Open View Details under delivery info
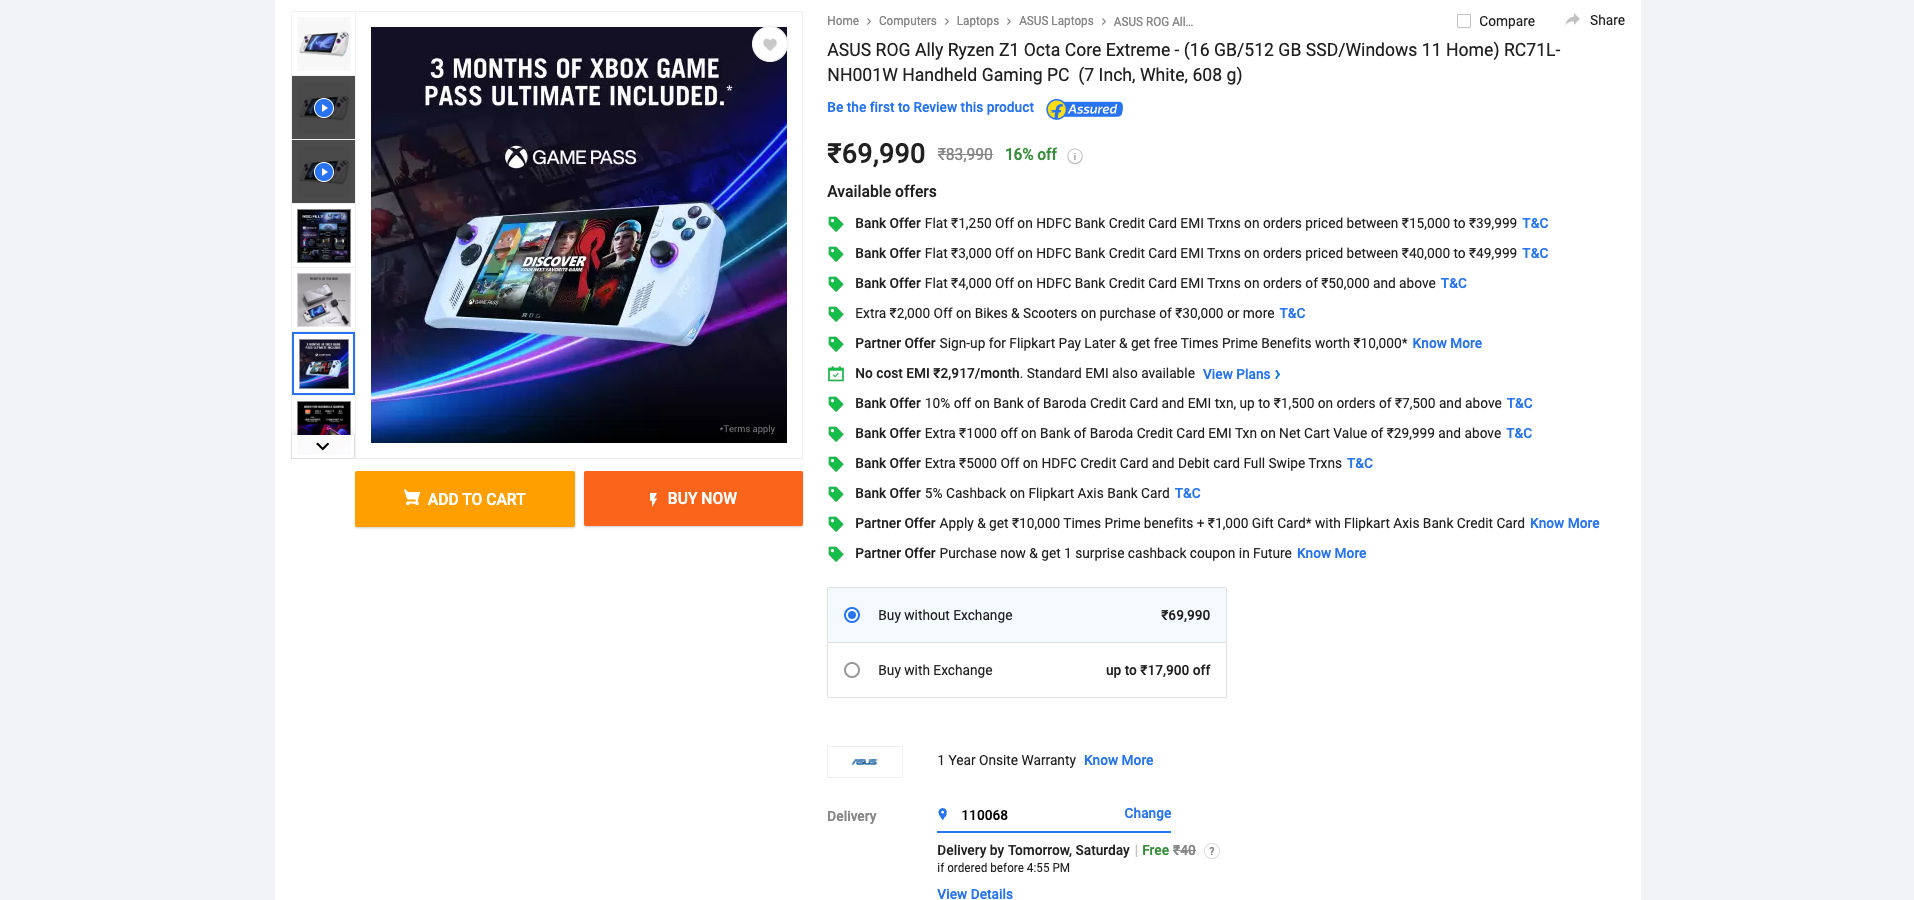 [975, 893]
